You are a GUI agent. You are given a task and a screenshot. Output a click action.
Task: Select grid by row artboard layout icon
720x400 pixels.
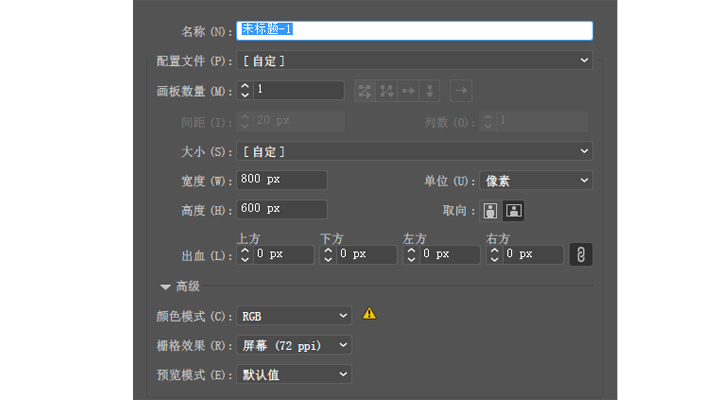[x=365, y=91]
